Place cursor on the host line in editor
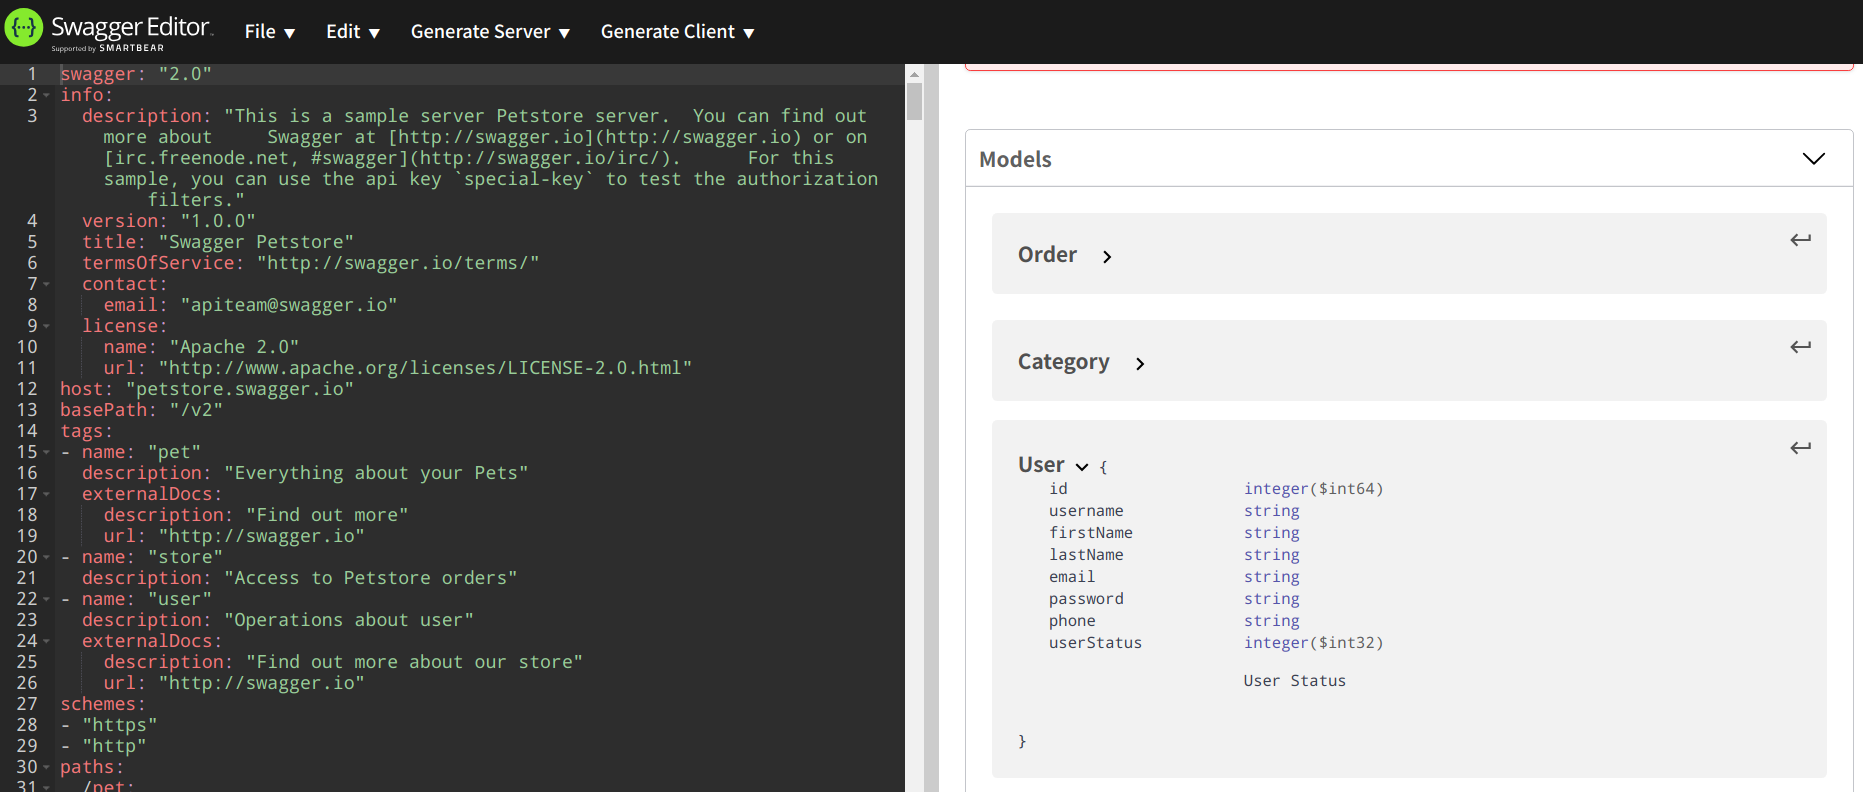 [206, 389]
